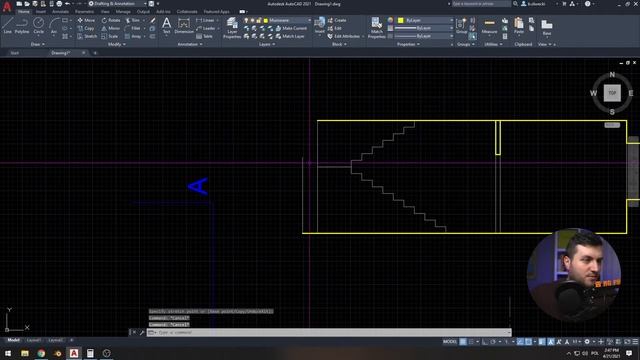640x360 pixels.
Task: Click the TOP face of ViewCube
Action: click(612, 93)
